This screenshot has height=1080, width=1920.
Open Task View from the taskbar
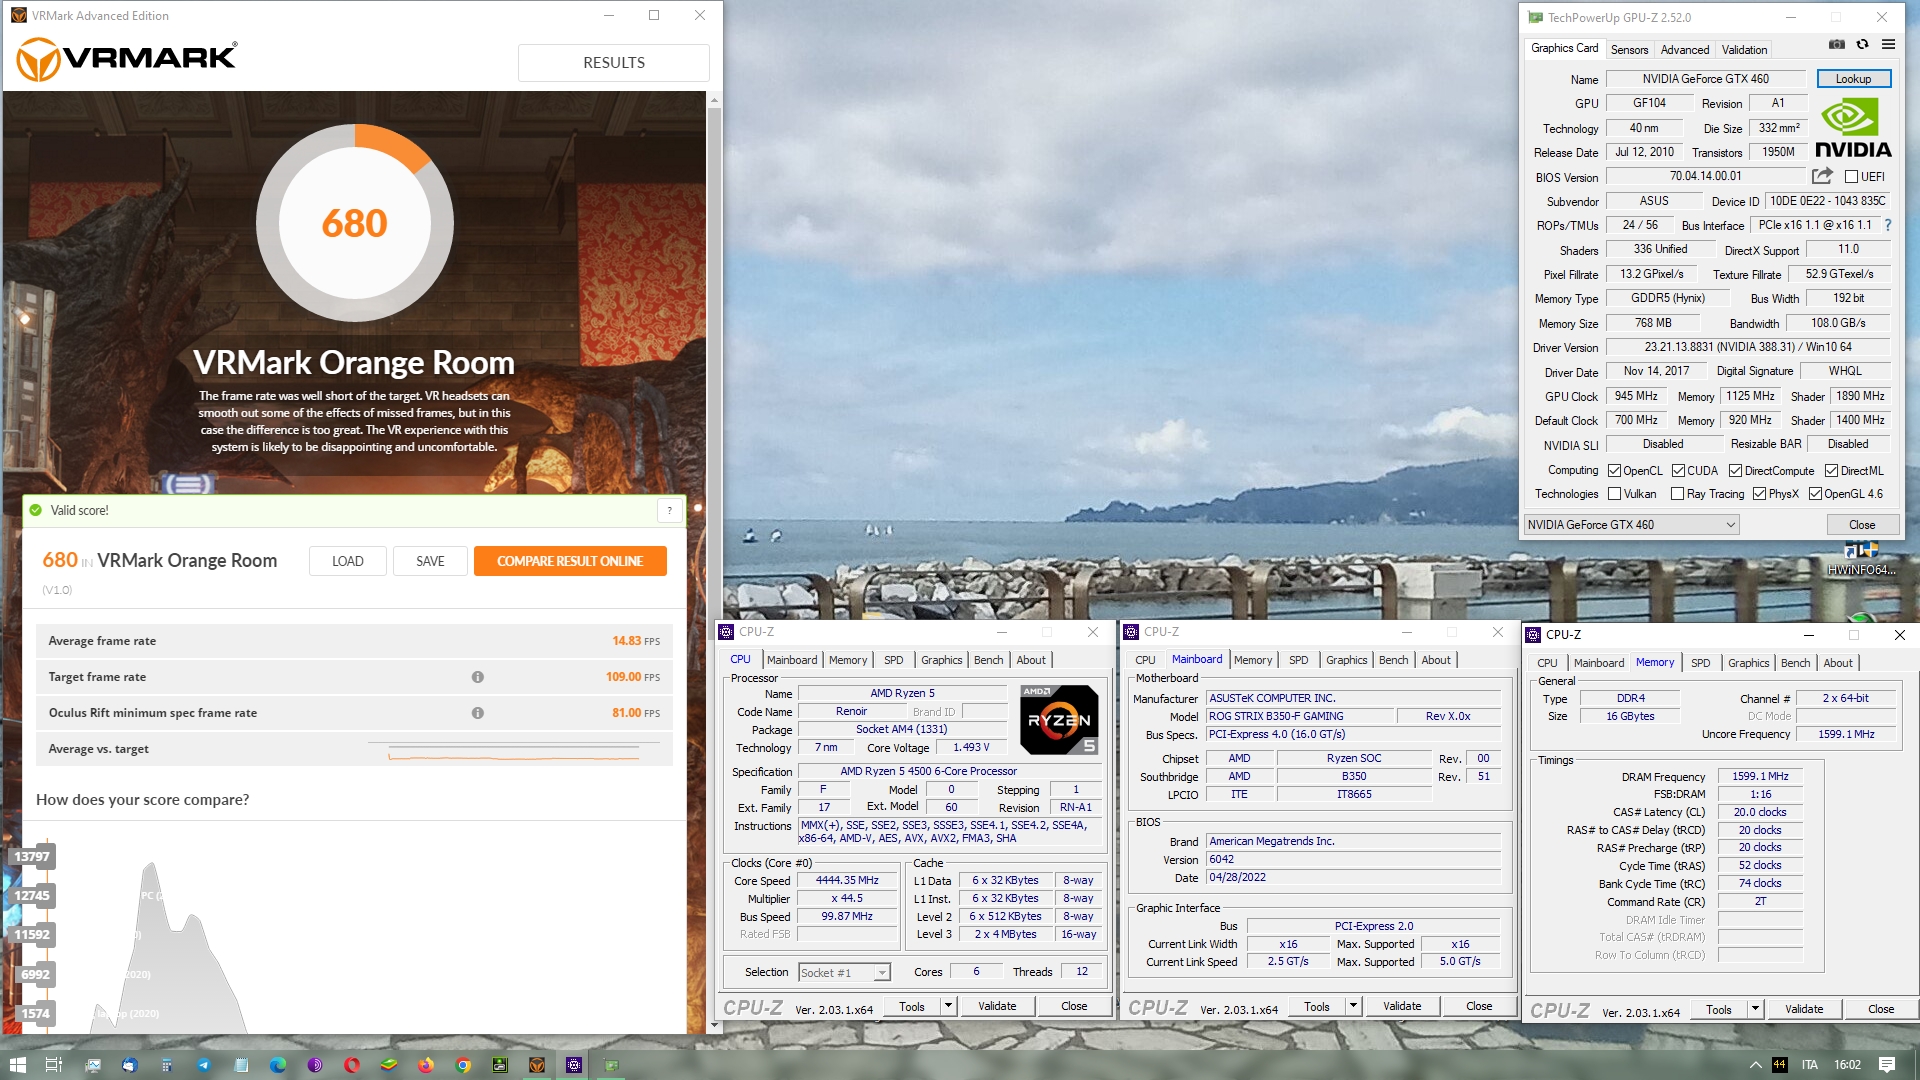click(x=54, y=1065)
